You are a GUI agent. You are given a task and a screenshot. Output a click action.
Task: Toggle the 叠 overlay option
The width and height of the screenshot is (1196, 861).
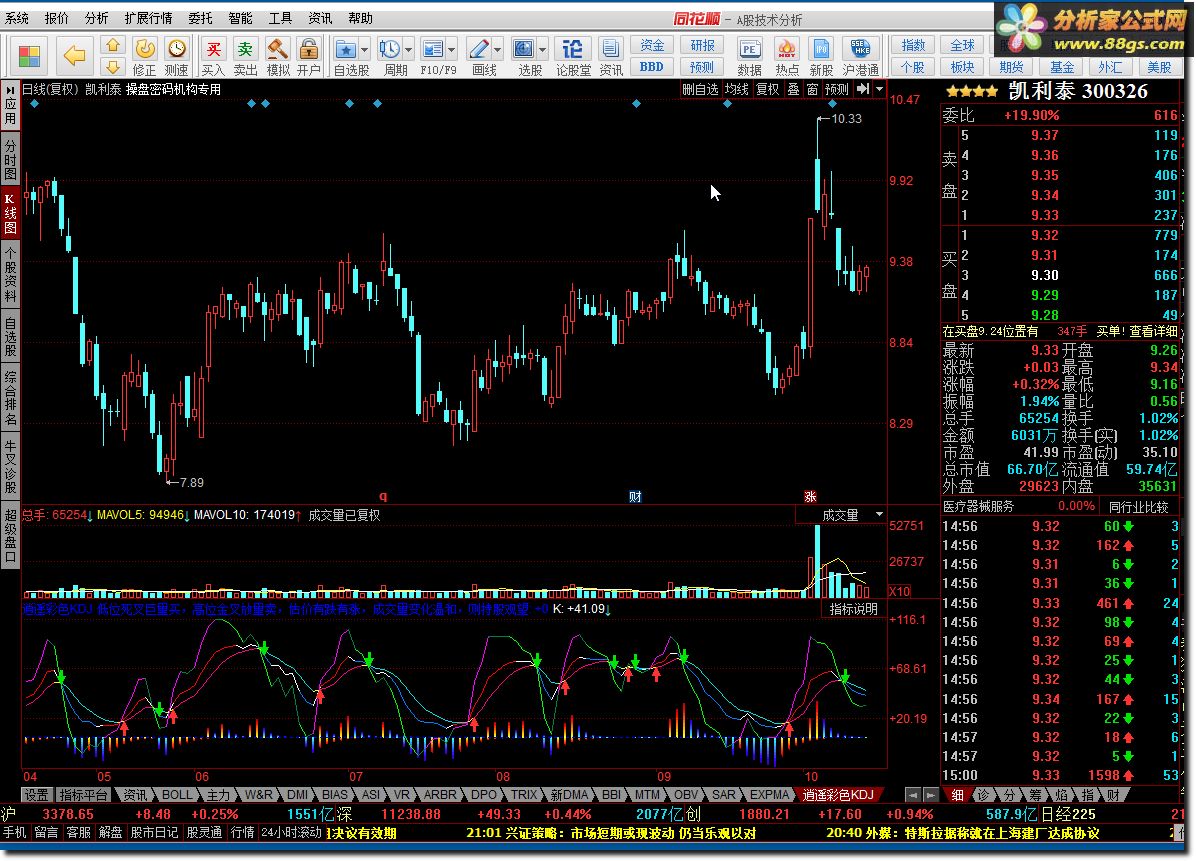click(793, 89)
